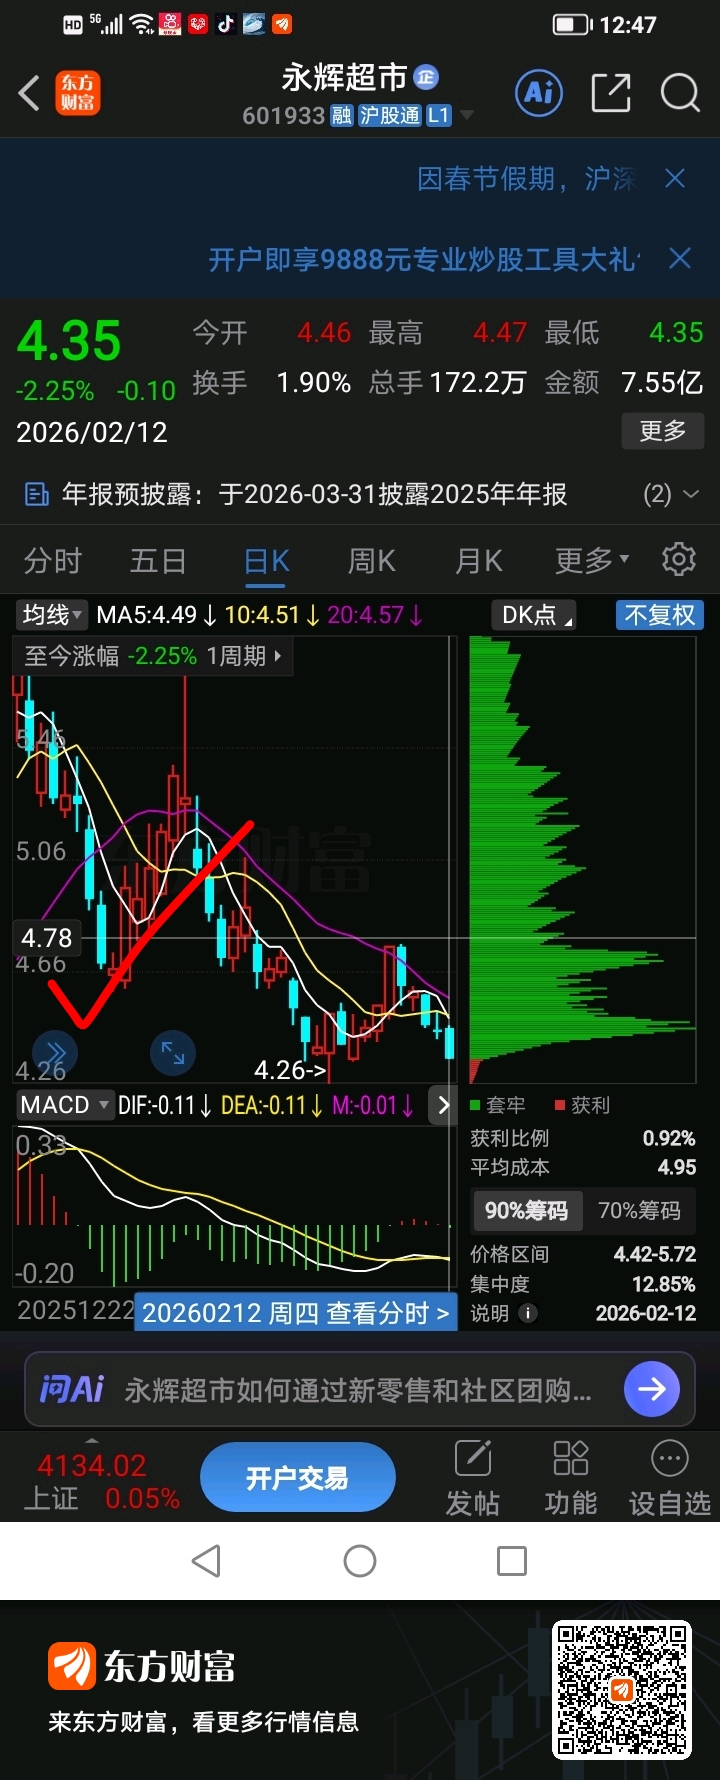
Task: Open 设自选 watchlist option
Action: click(x=669, y=1477)
